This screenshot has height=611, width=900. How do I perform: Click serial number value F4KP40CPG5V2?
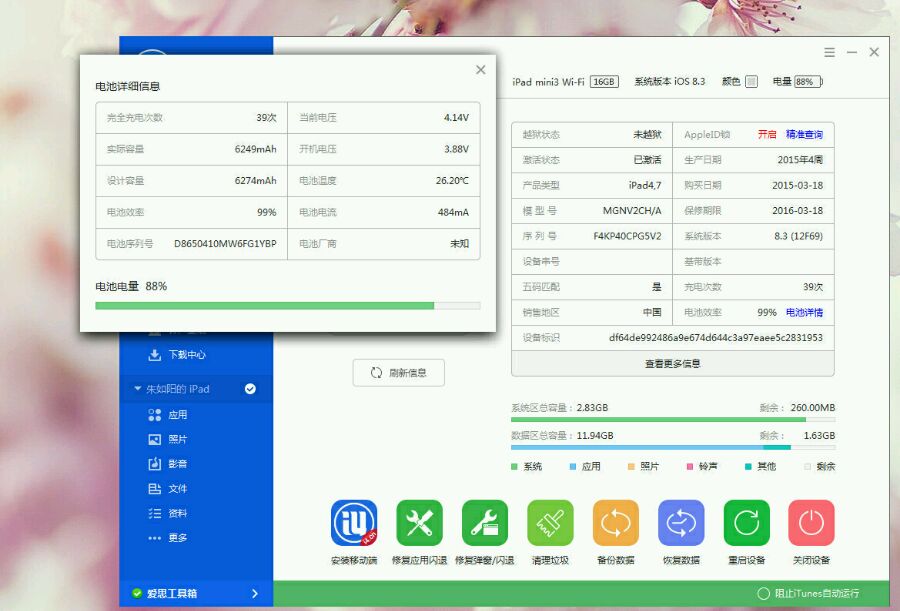(x=627, y=236)
